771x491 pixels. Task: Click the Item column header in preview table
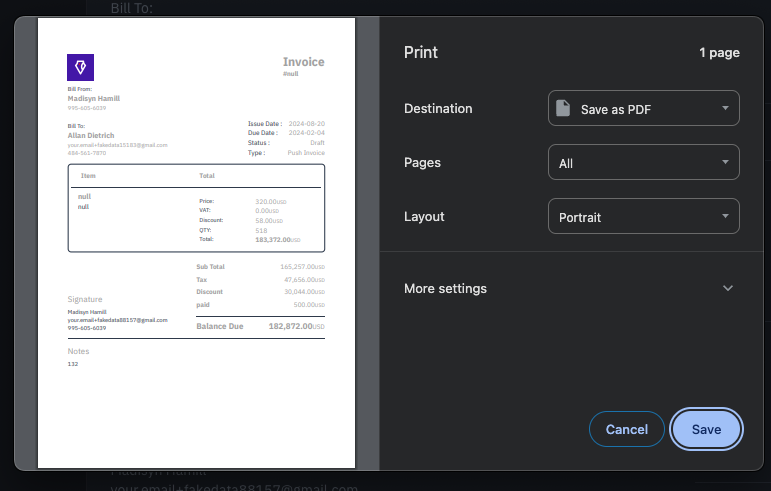coord(88,176)
